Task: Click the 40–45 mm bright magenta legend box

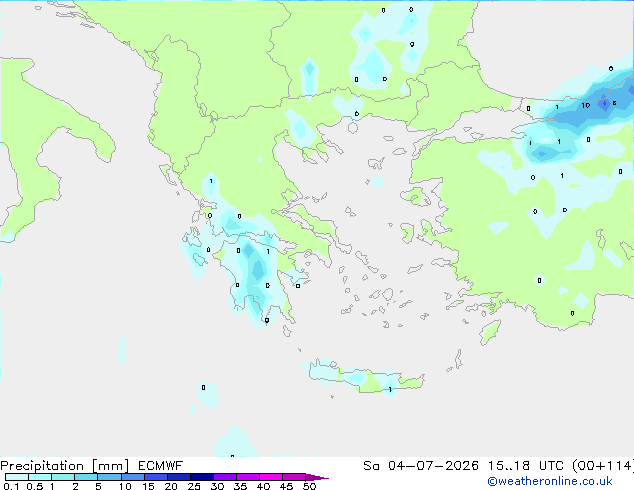Action: click(x=271, y=477)
